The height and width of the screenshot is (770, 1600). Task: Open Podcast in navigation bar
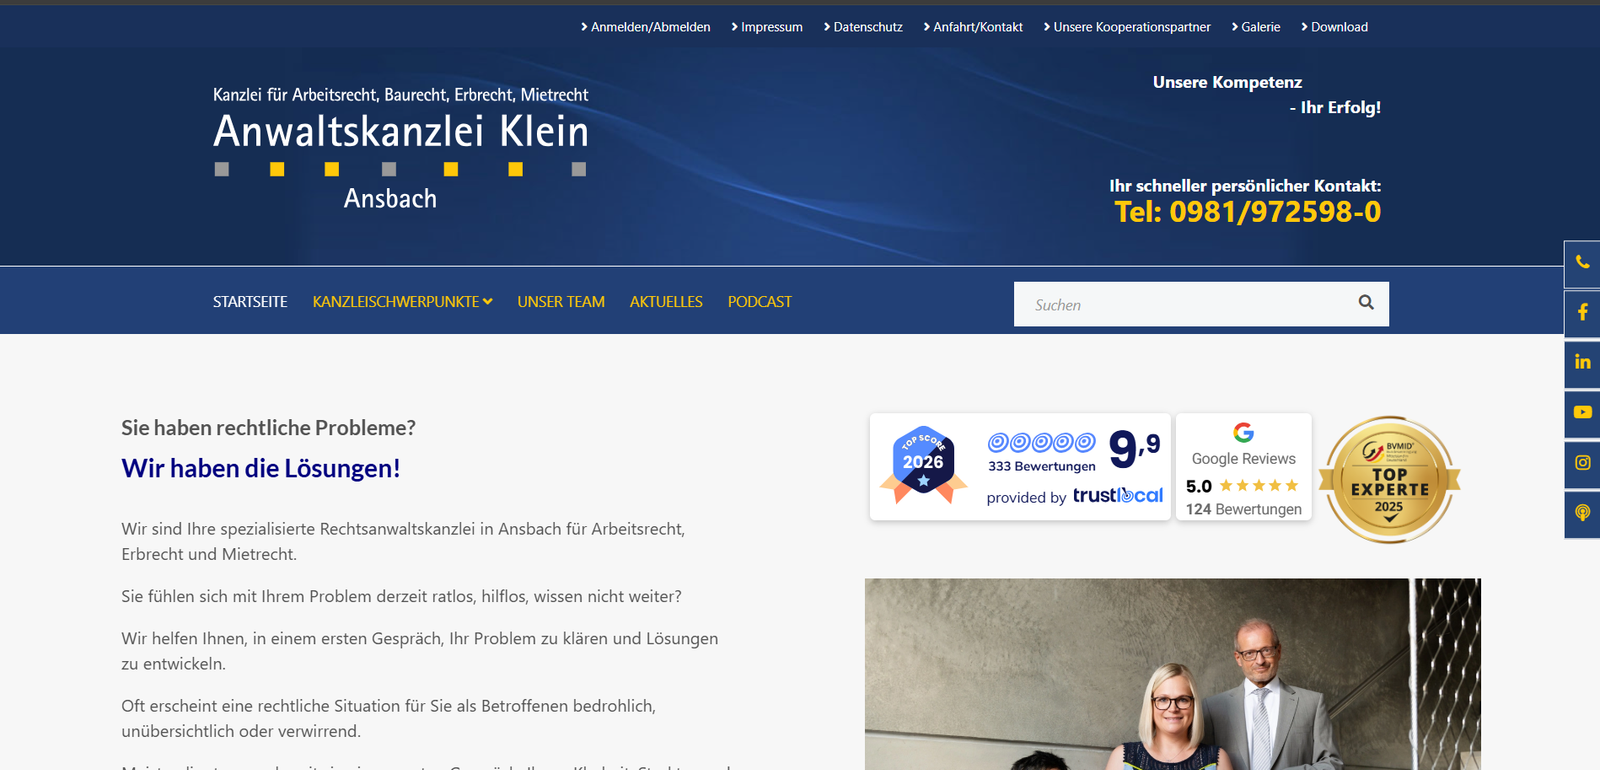pos(760,302)
